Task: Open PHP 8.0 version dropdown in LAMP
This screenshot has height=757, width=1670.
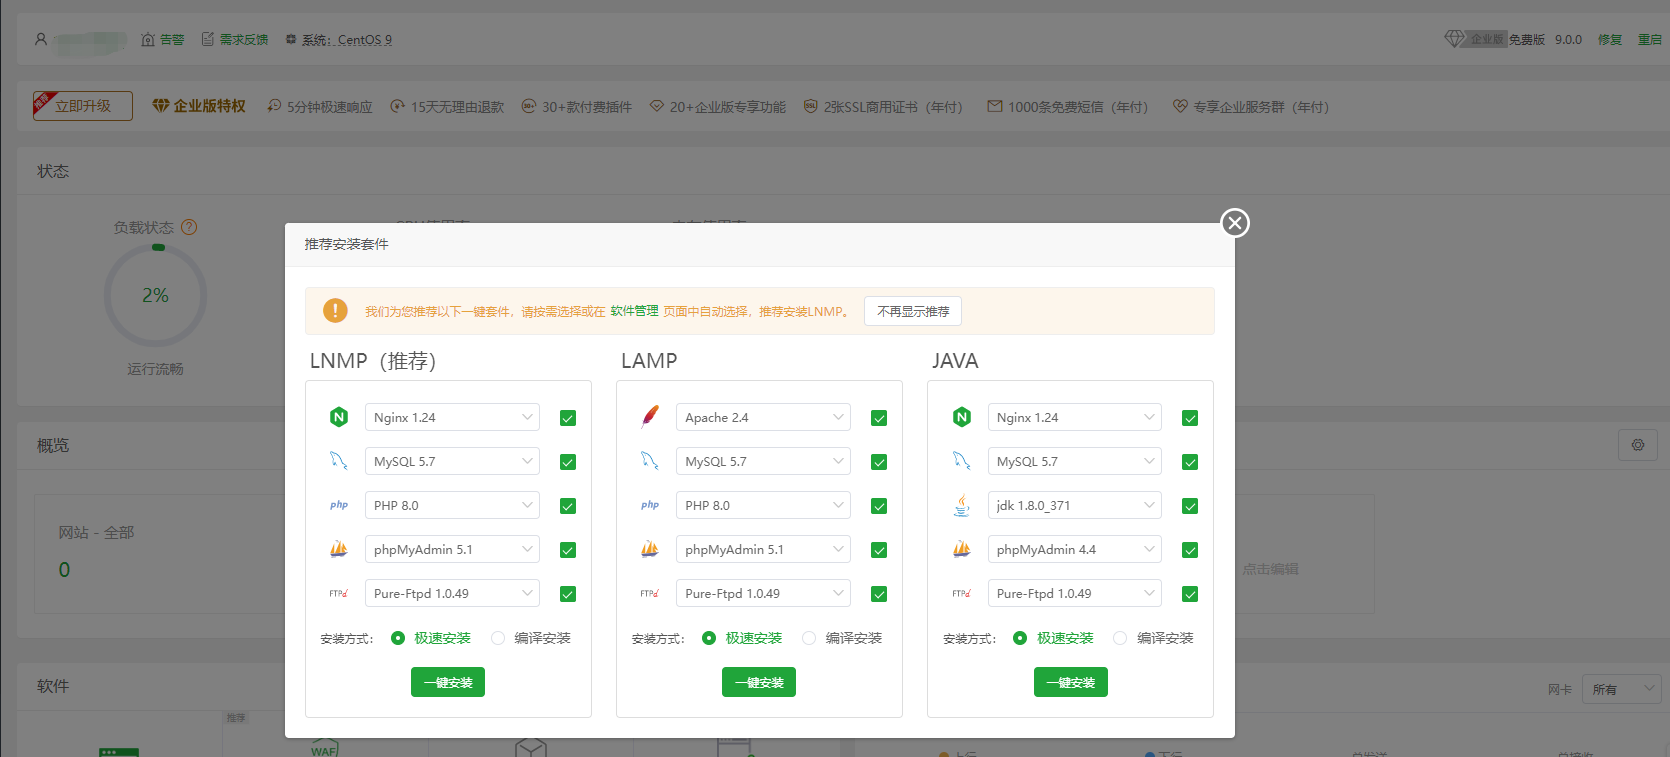Action: click(x=763, y=505)
